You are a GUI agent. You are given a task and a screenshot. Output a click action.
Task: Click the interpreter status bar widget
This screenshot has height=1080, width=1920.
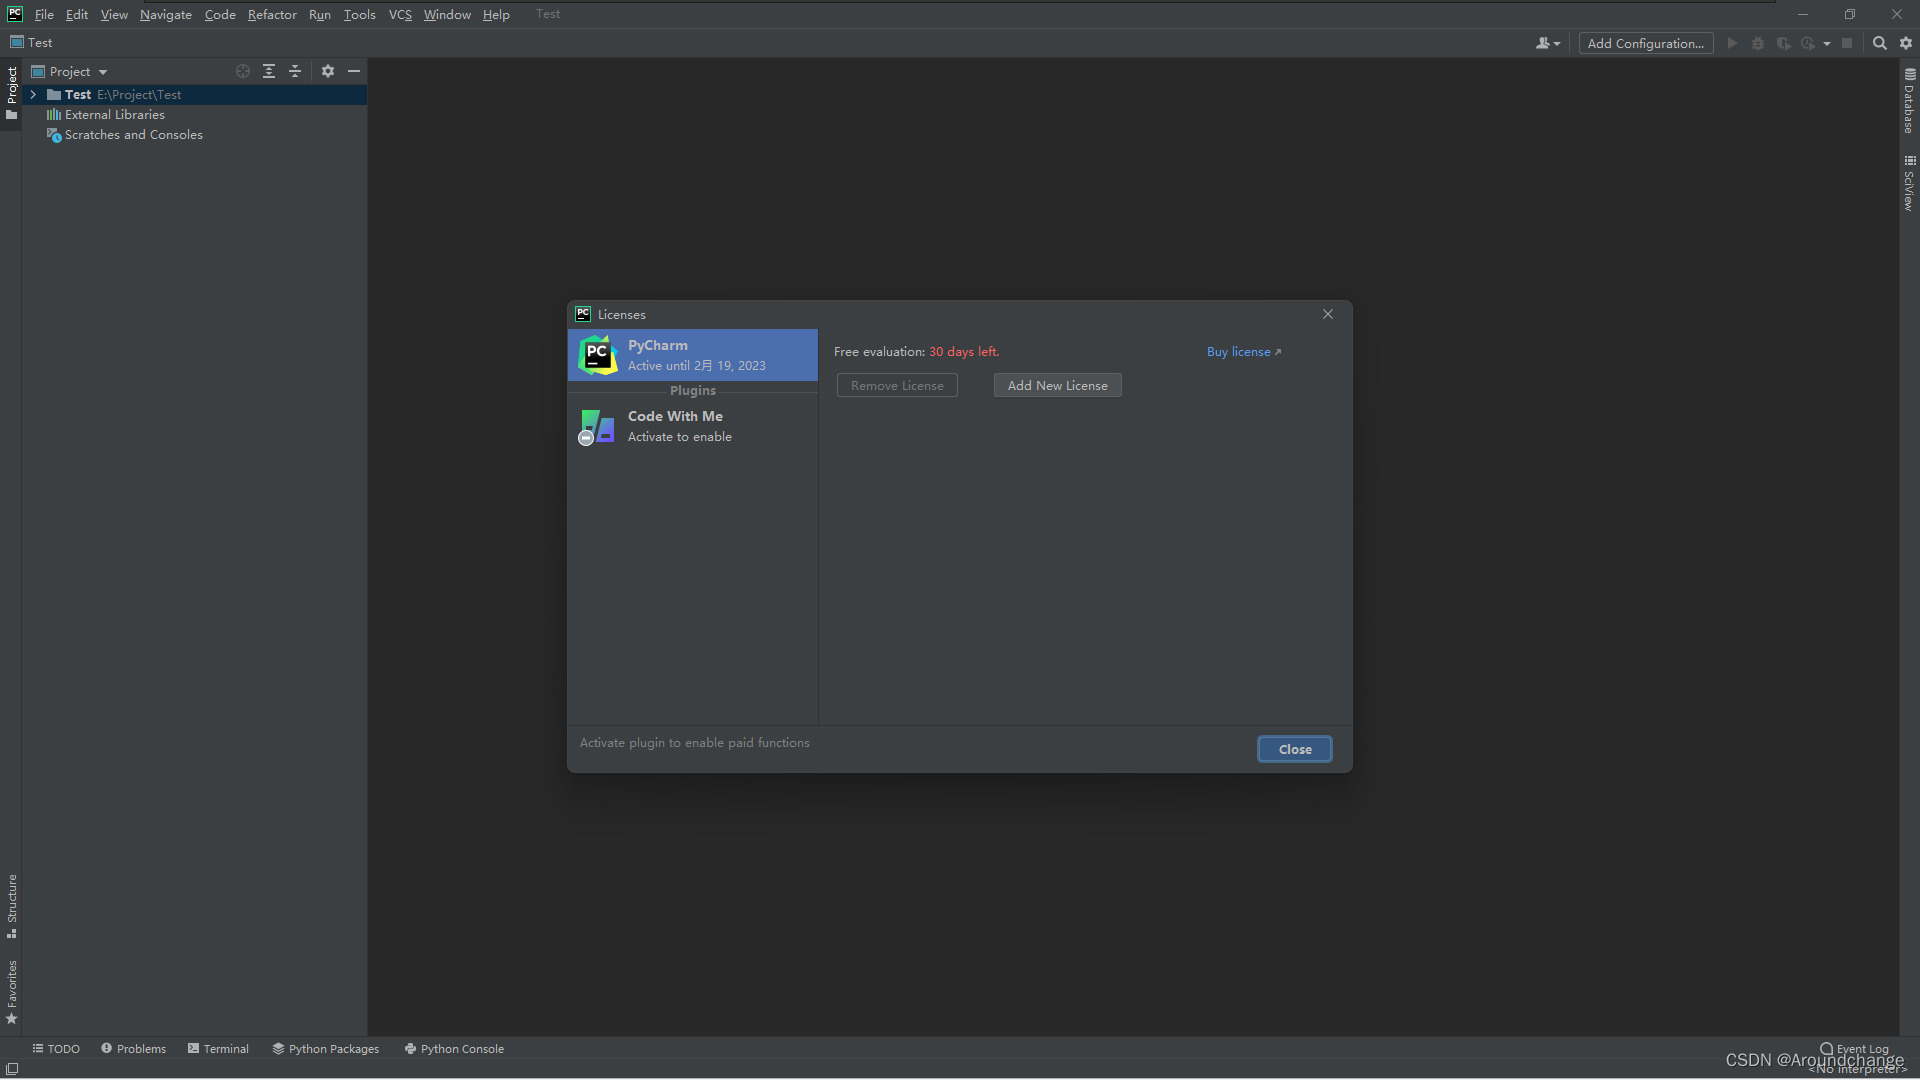coord(1857,1070)
